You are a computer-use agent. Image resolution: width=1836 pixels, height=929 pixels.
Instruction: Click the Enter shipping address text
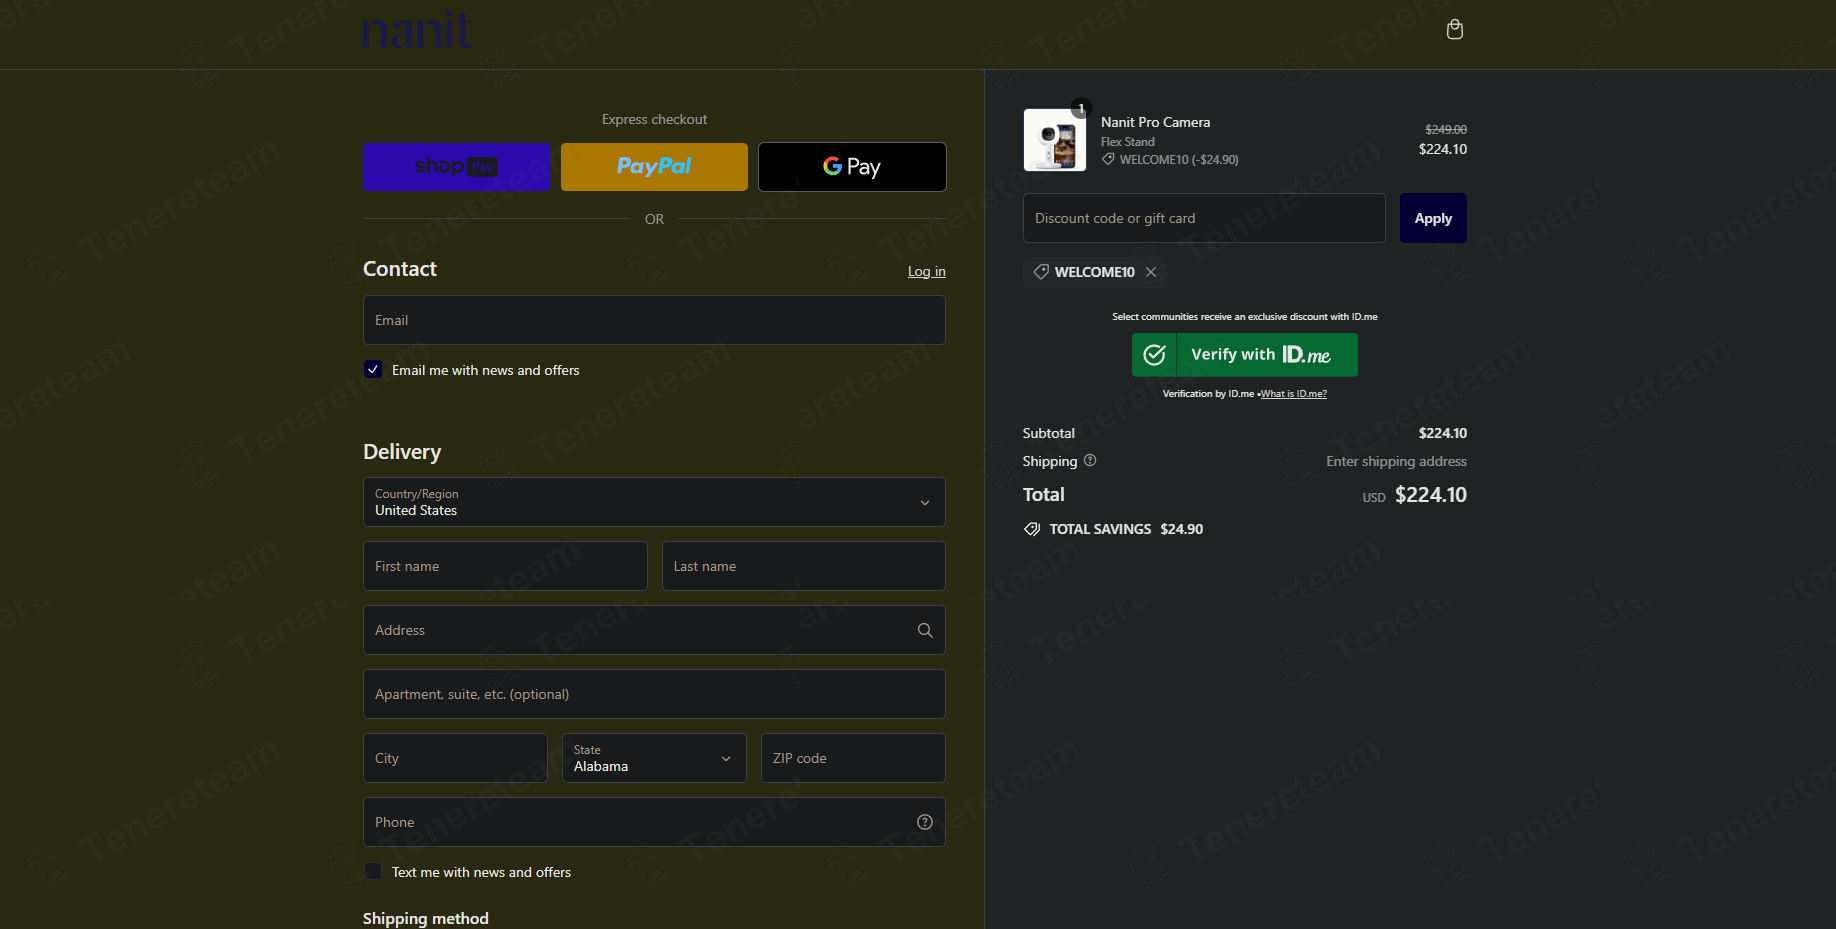(x=1396, y=461)
